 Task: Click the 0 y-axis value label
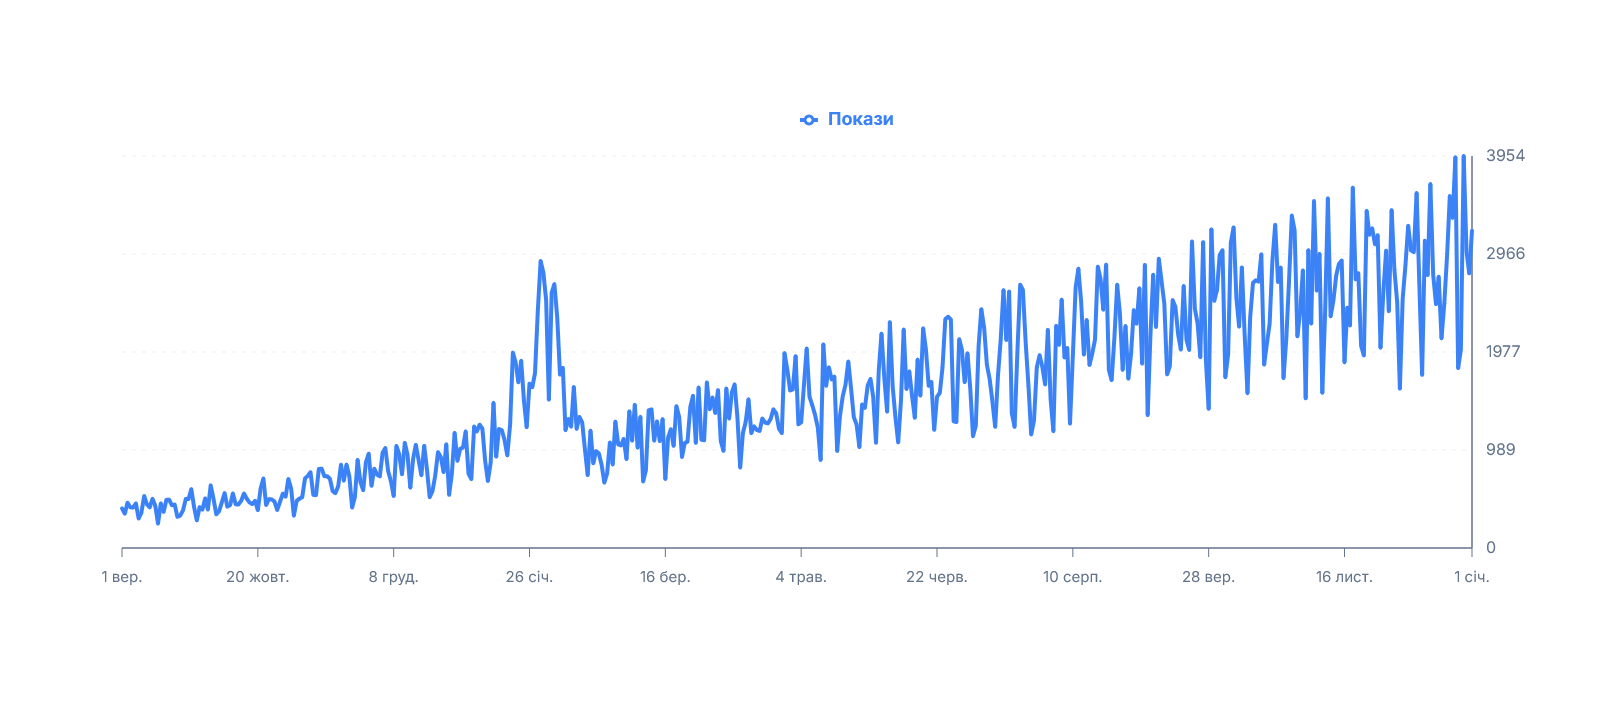[x=1491, y=548]
